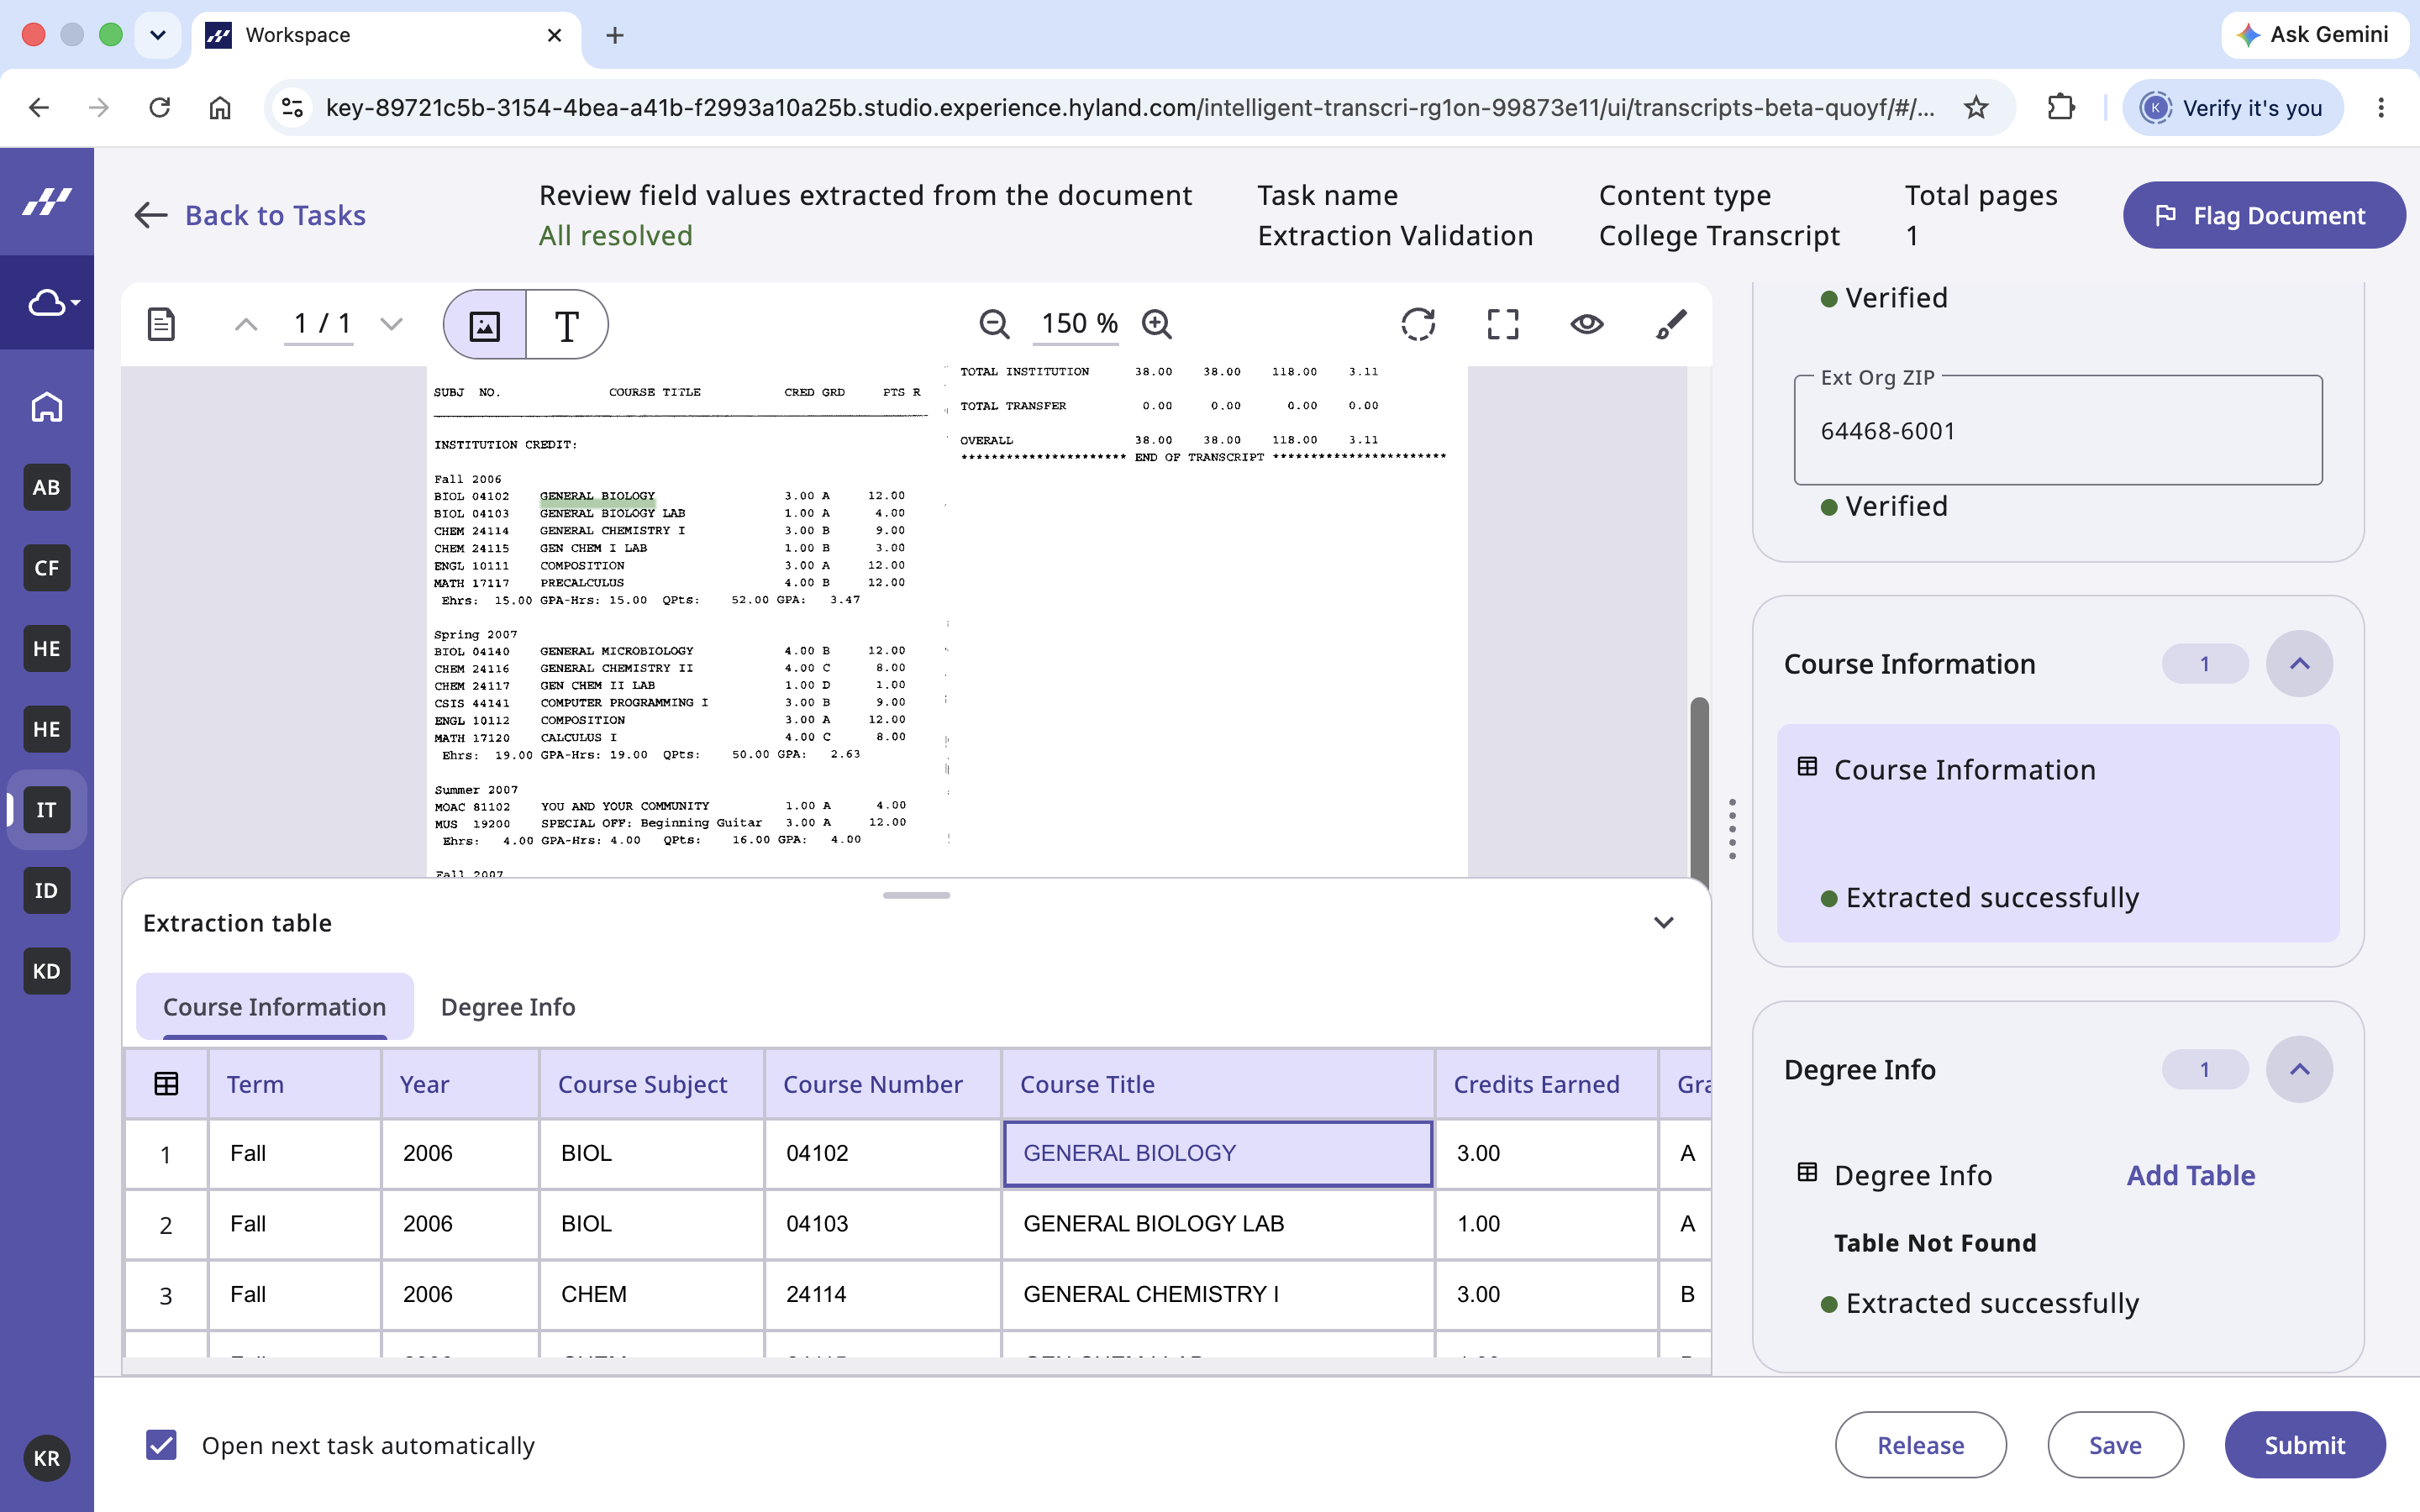This screenshot has height=1512, width=2420.
Task: Collapse the Extraction table panel
Action: click(x=1664, y=922)
